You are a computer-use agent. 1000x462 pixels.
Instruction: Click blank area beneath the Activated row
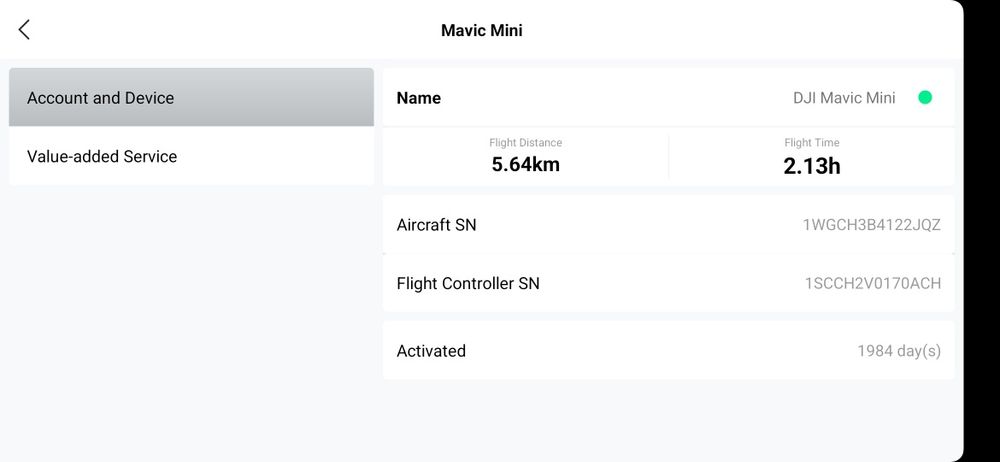[x=668, y=420]
